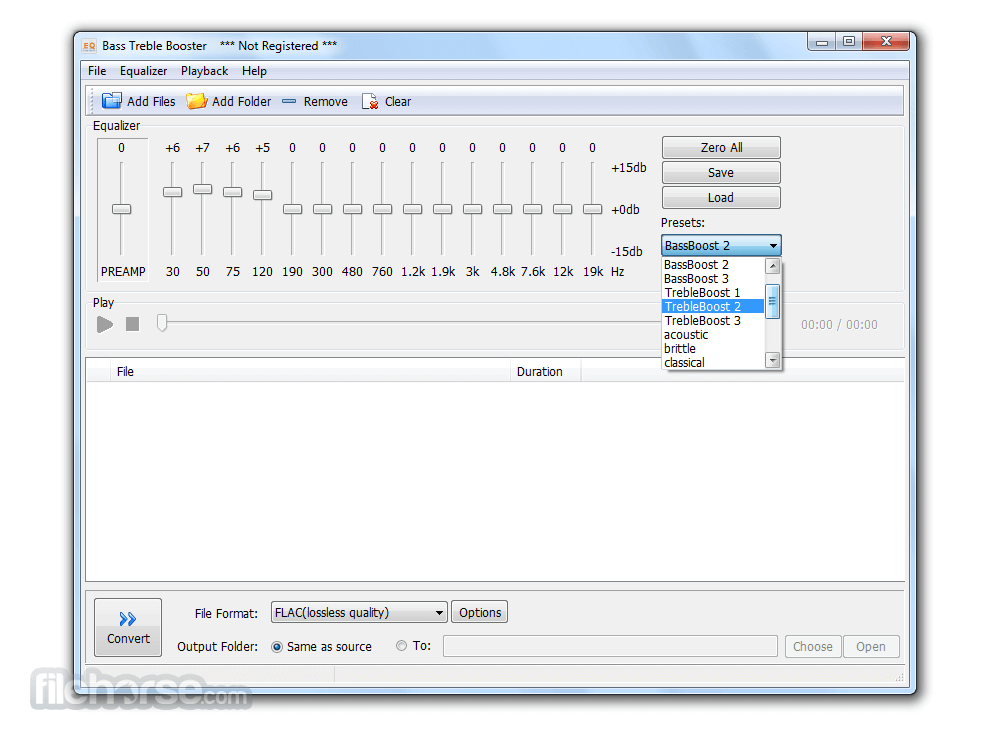Click the Open output folder button

(x=871, y=647)
